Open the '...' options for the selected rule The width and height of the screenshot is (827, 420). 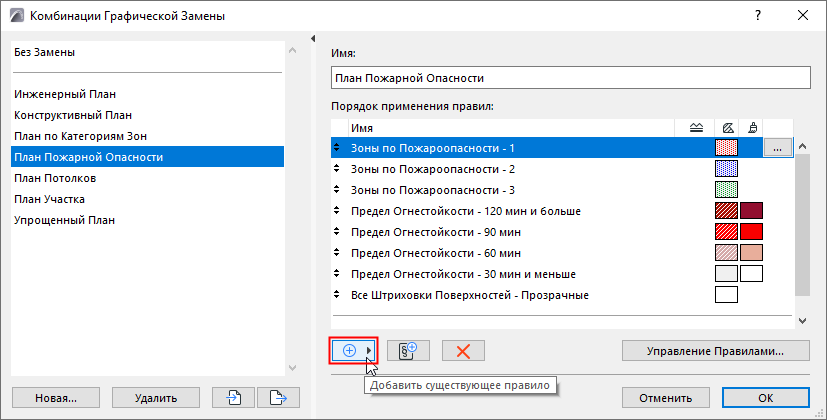779,148
